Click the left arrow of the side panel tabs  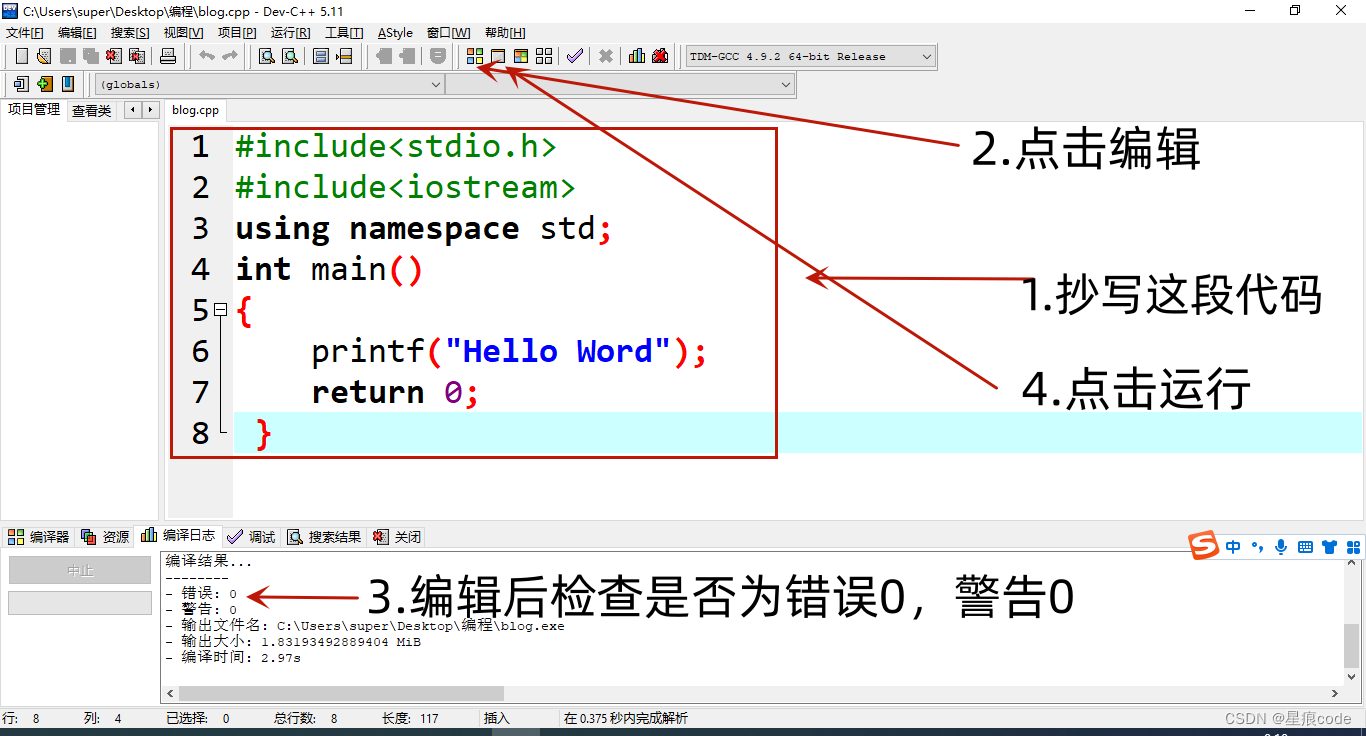[133, 110]
